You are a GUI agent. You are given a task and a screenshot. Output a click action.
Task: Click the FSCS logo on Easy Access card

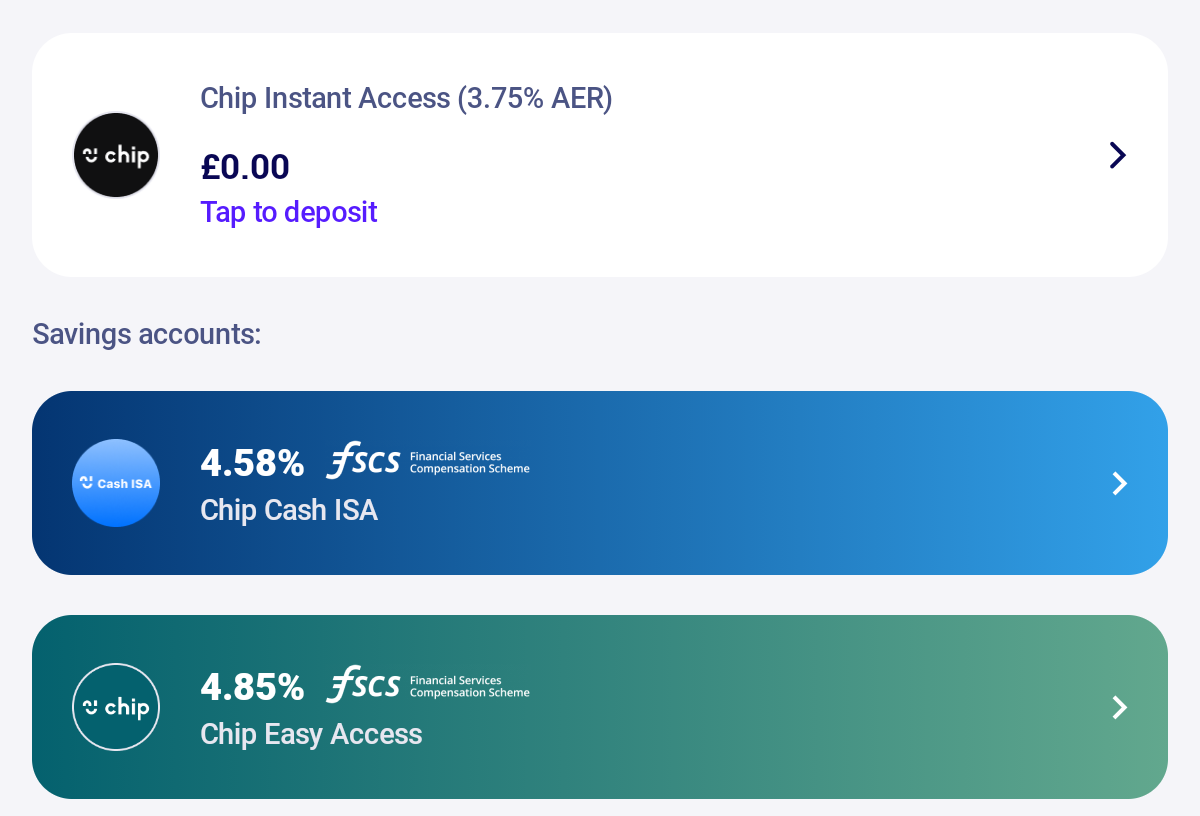(x=429, y=686)
